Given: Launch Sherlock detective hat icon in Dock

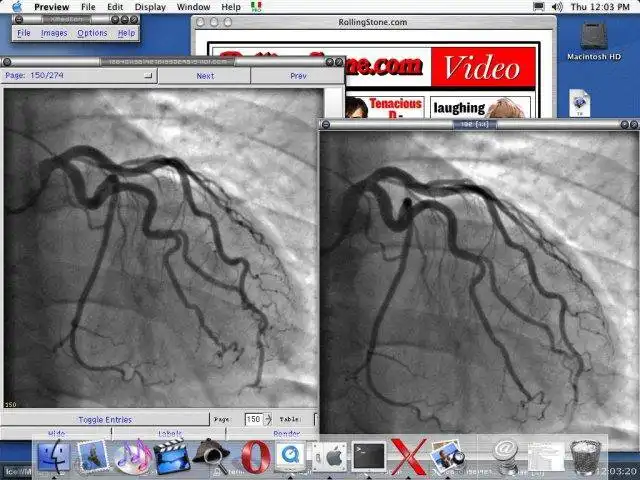Looking at the screenshot, I should tap(212, 457).
